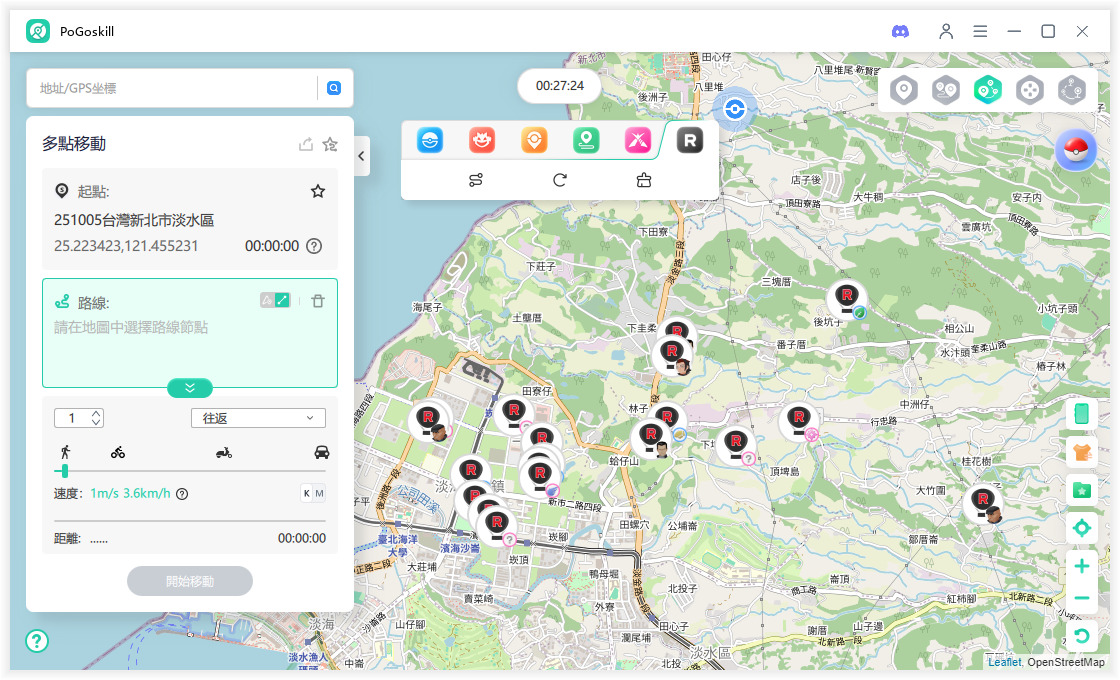Toggle the route line mode switch
This screenshot has width=1120, height=680.
[275, 300]
